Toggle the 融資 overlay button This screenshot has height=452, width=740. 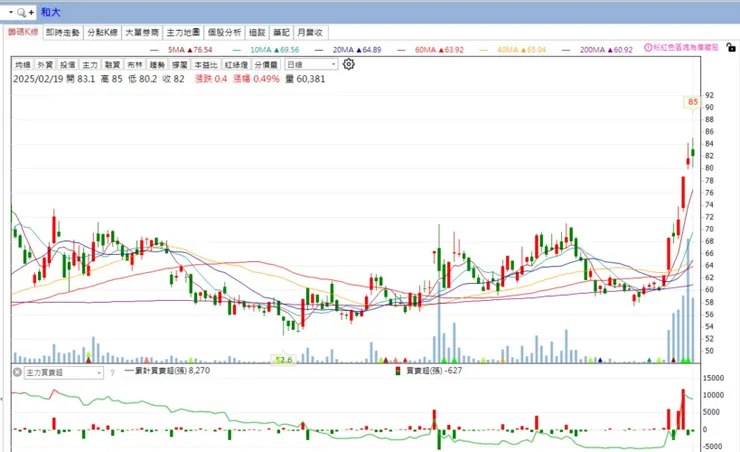point(112,65)
